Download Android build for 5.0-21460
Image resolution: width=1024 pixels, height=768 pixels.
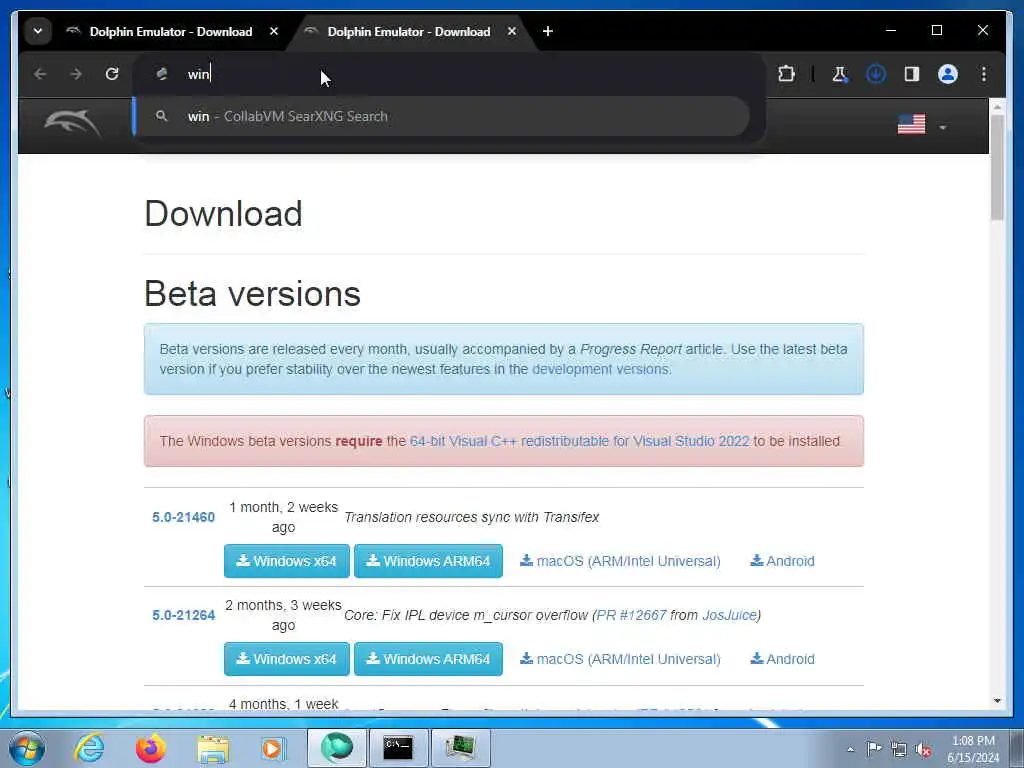782,561
